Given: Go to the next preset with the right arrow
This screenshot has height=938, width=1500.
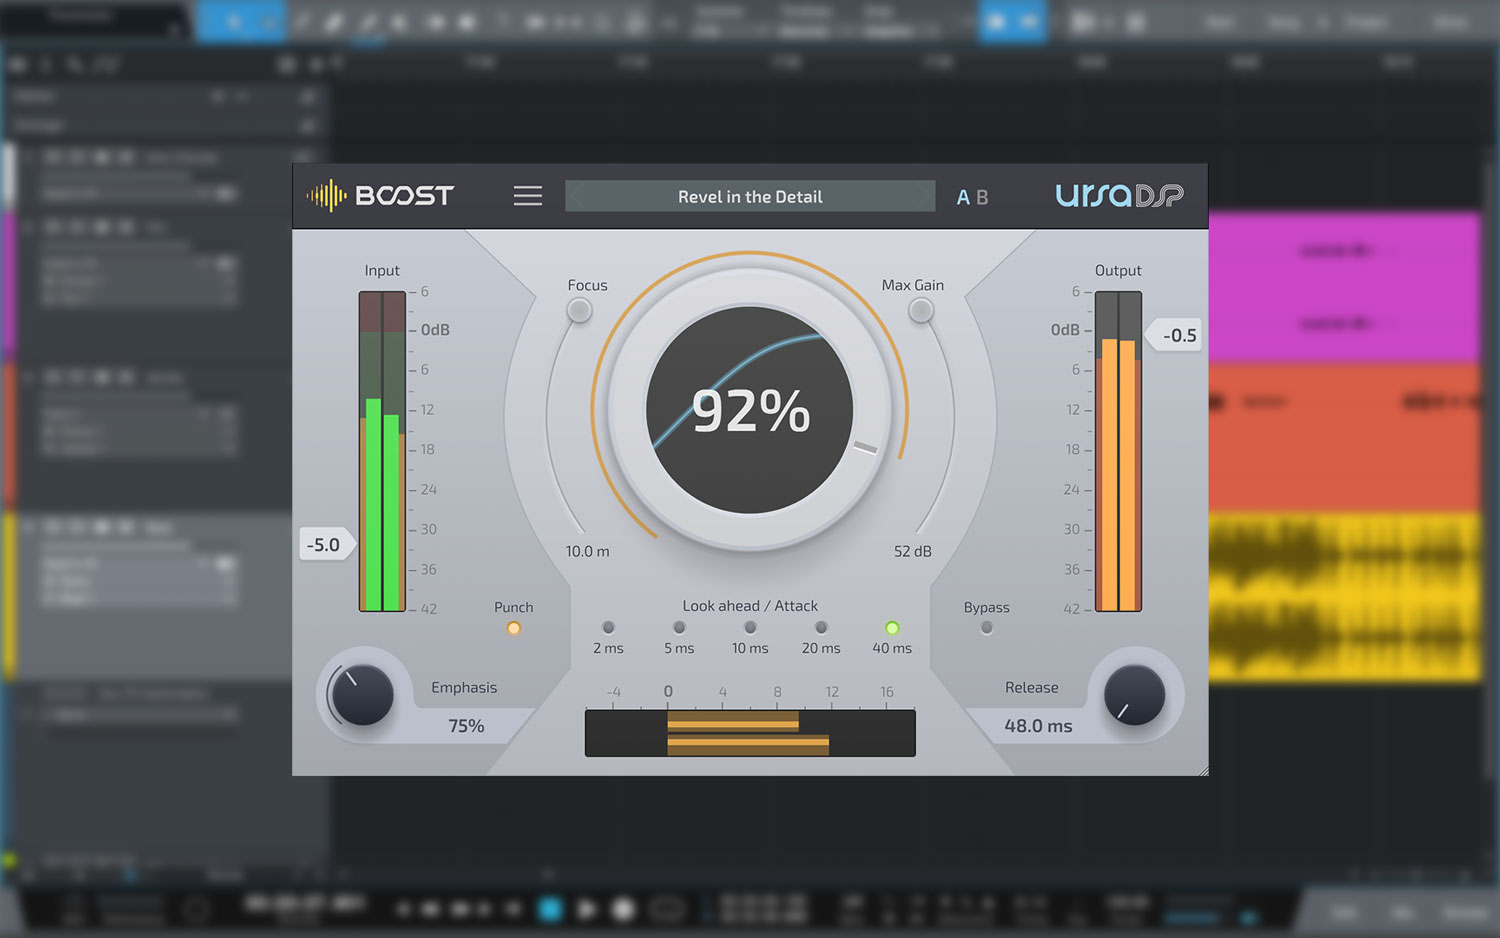Looking at the screenshot, I should click(x=925, y=196).
